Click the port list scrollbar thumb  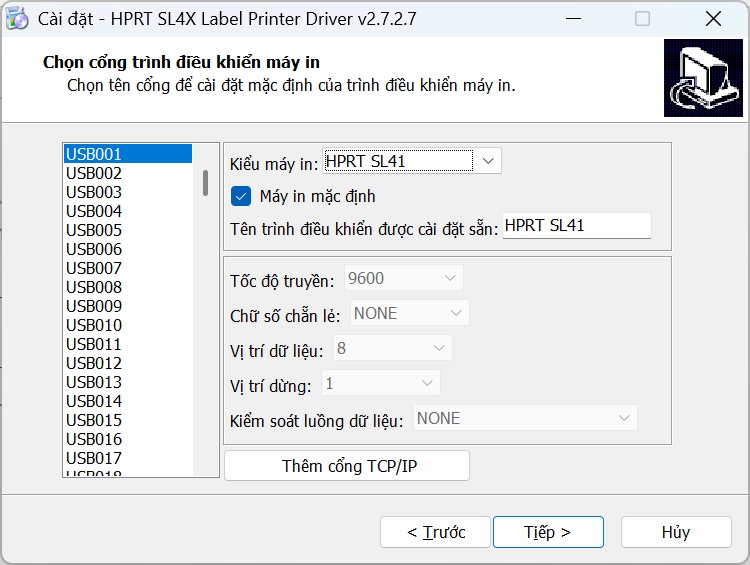tap(205, 182)
